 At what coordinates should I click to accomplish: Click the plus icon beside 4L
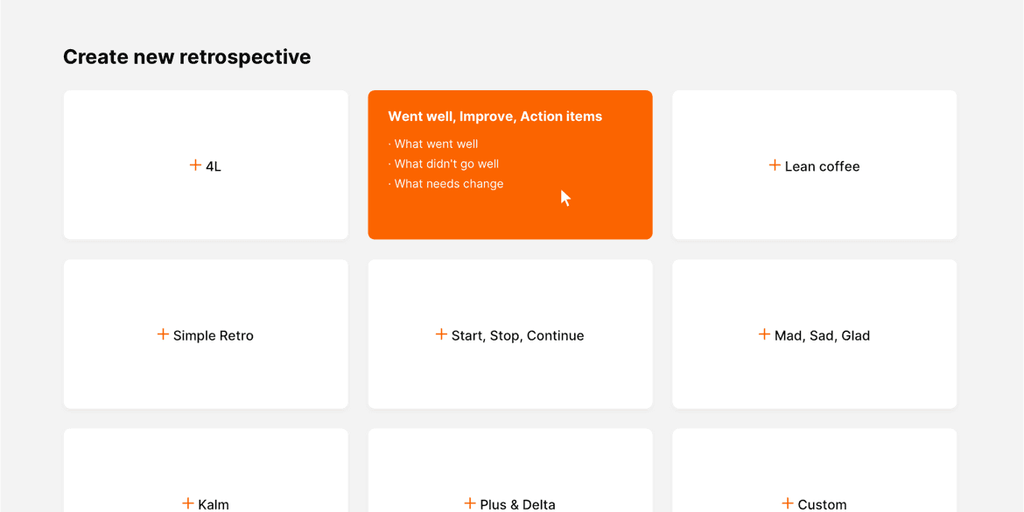pos(195,165)
